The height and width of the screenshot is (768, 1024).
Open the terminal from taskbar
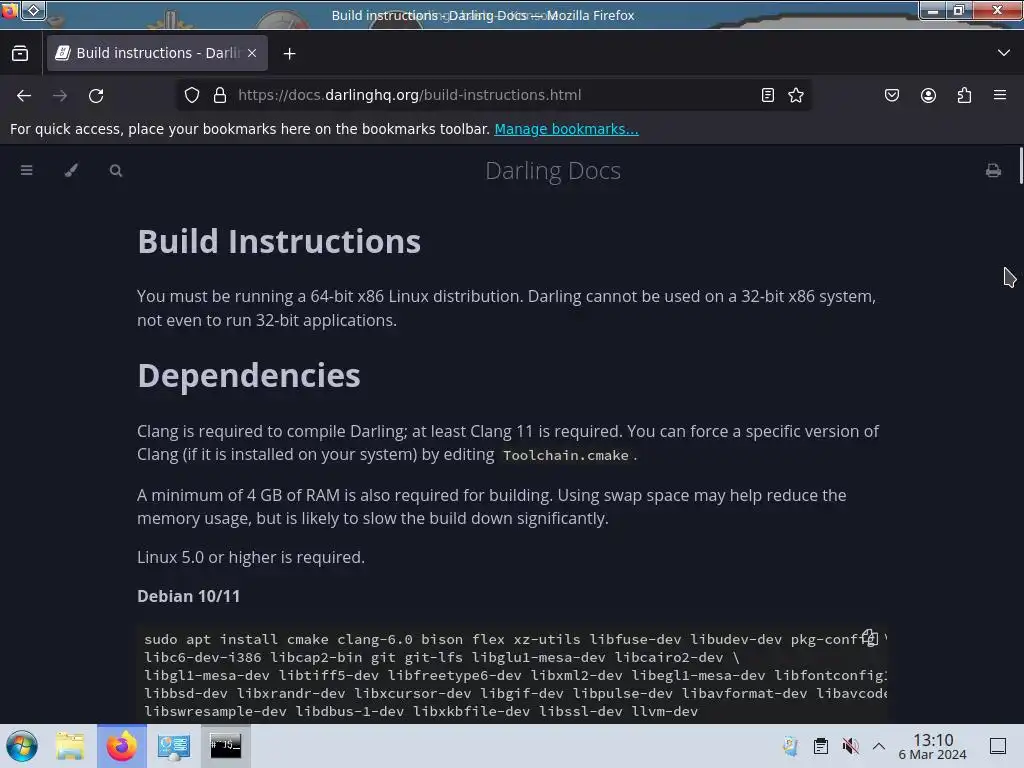coord(225,746)
